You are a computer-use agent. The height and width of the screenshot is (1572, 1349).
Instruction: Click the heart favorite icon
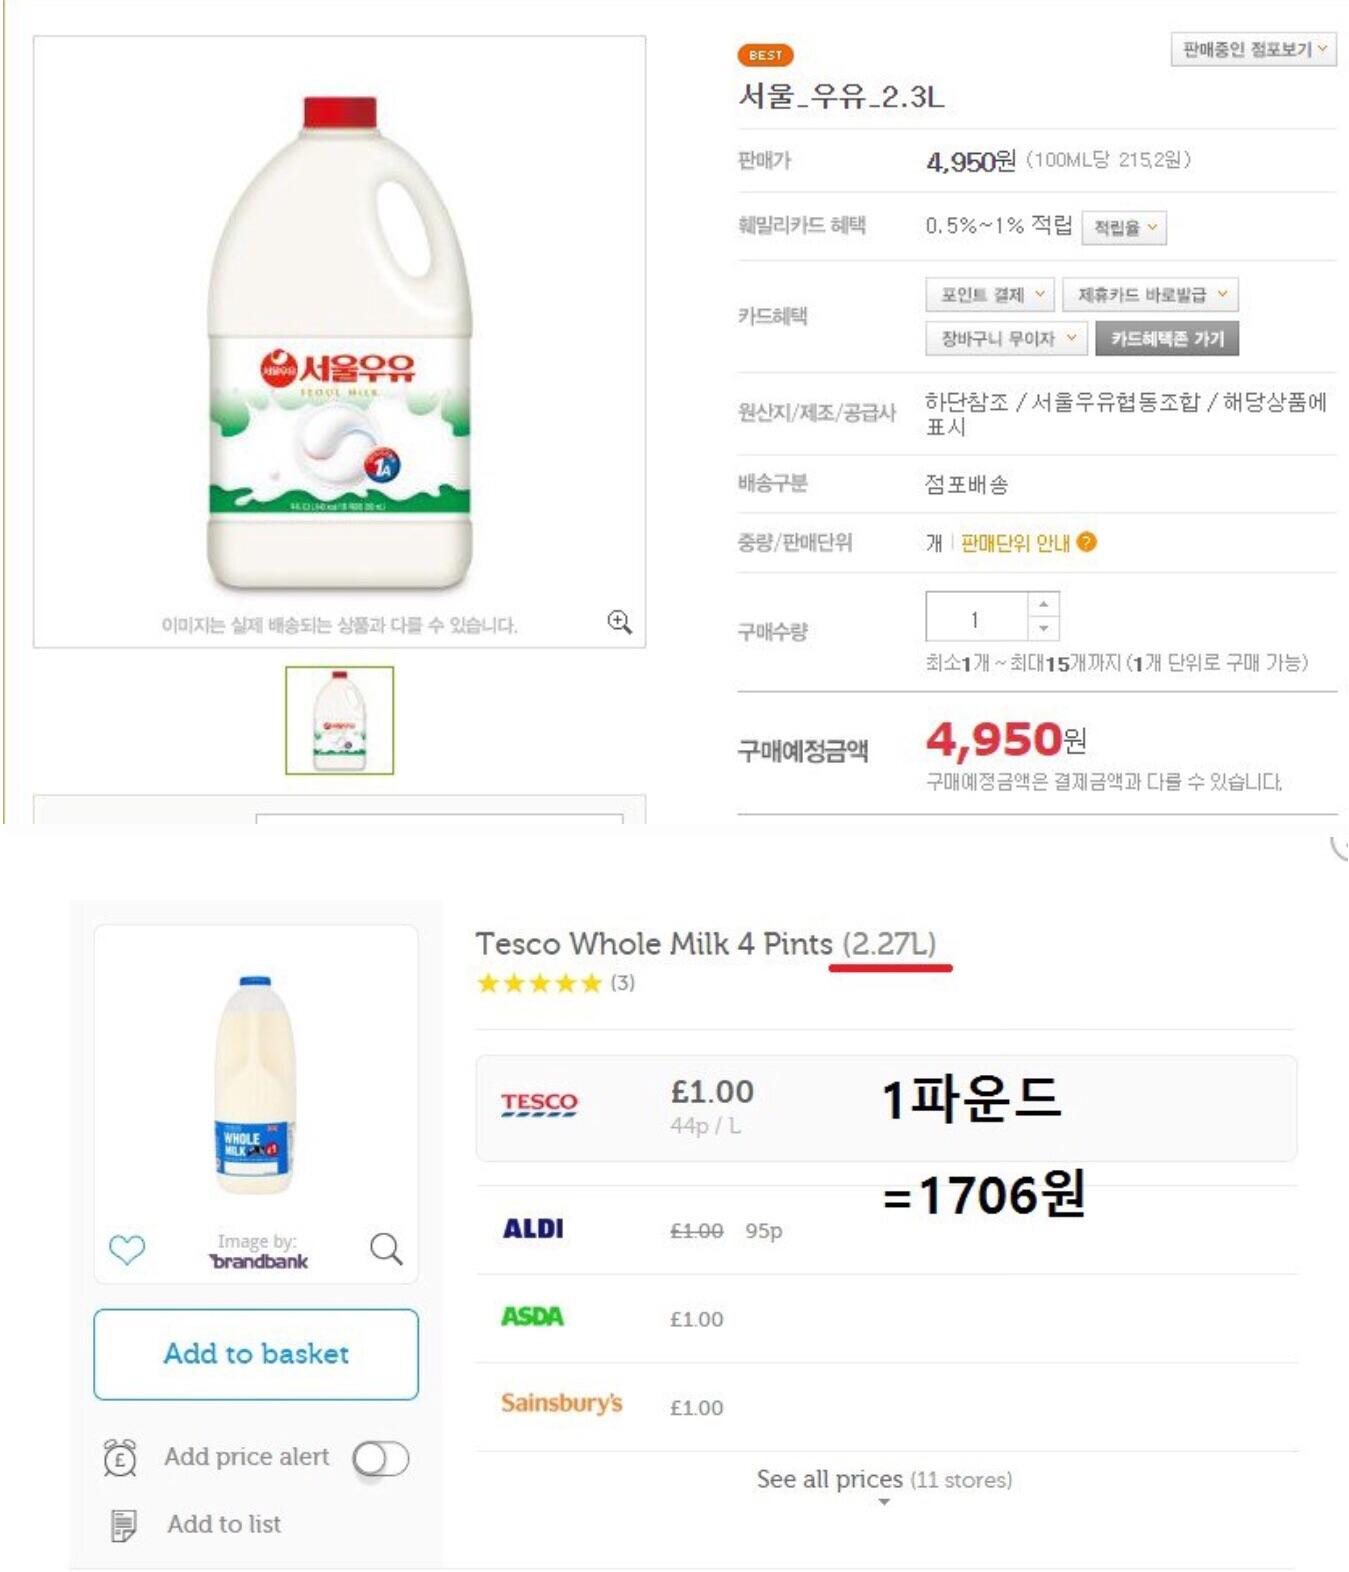coord(127,1249)
